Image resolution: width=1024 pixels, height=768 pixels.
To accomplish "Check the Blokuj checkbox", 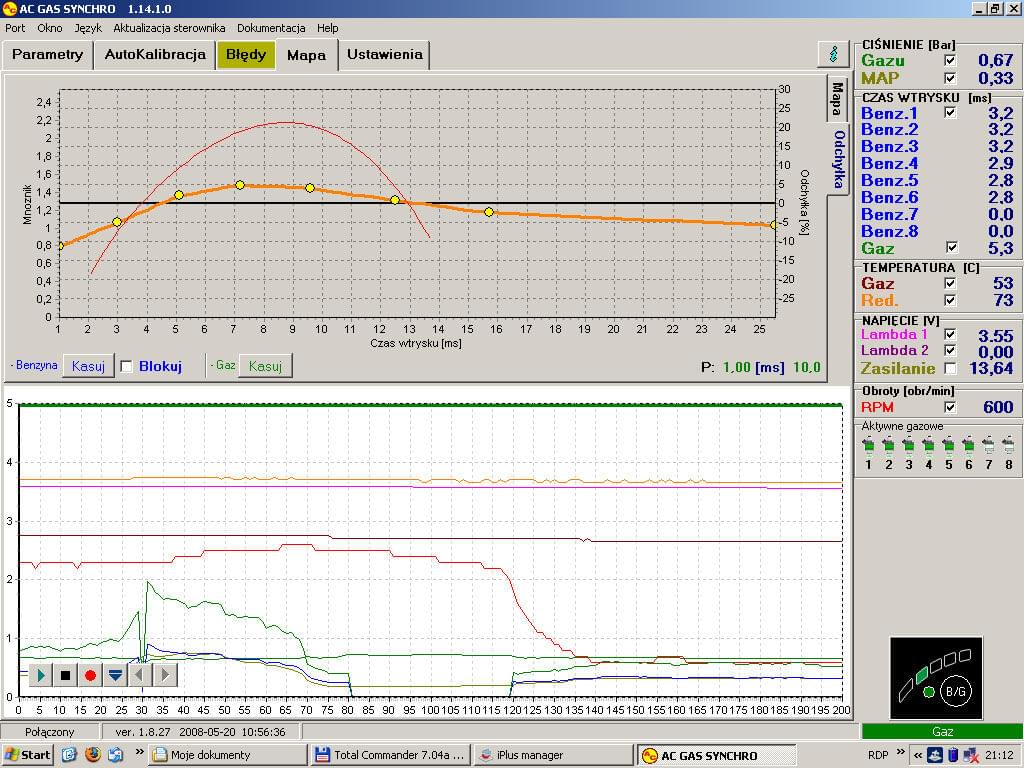I will tap(127, 366).
